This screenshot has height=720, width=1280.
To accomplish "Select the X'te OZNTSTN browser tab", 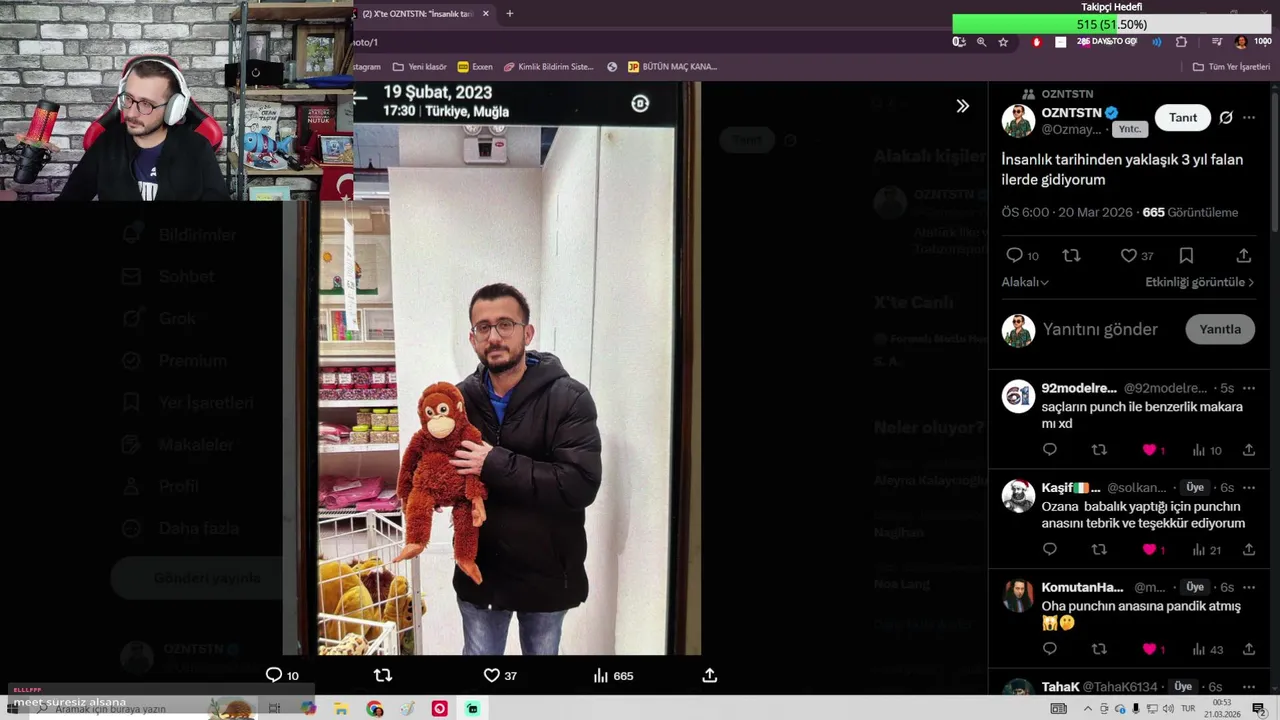I will (x=417, y=14).
